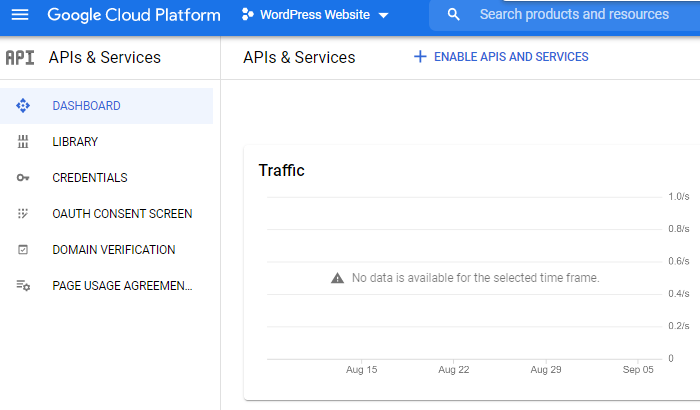Click the 0.6/s axis value

[x=679, y=261]
